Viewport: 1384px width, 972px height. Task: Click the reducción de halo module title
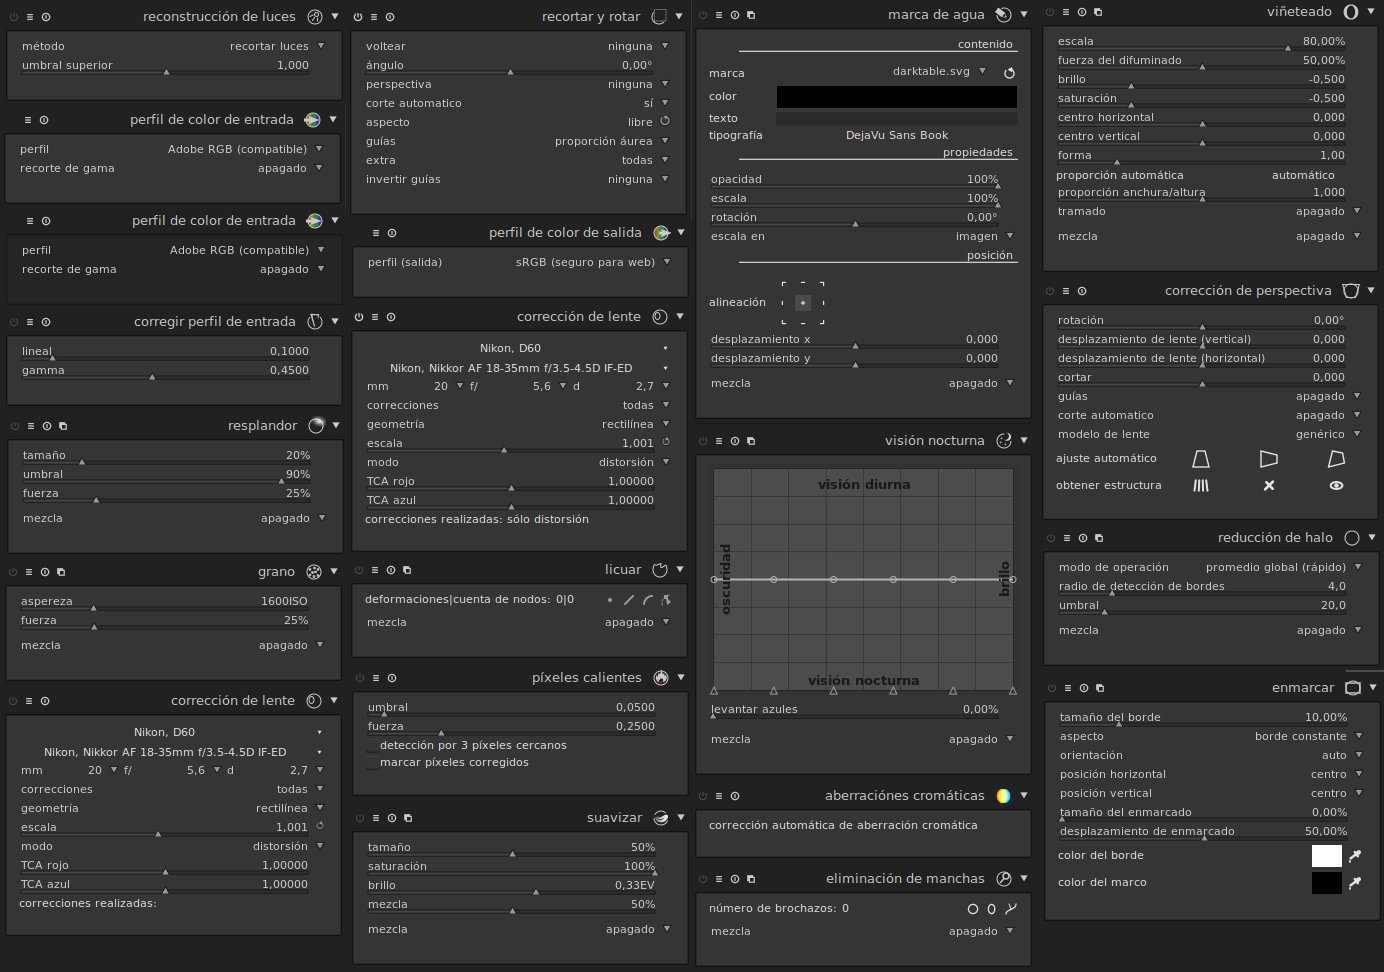[1275, 538]
